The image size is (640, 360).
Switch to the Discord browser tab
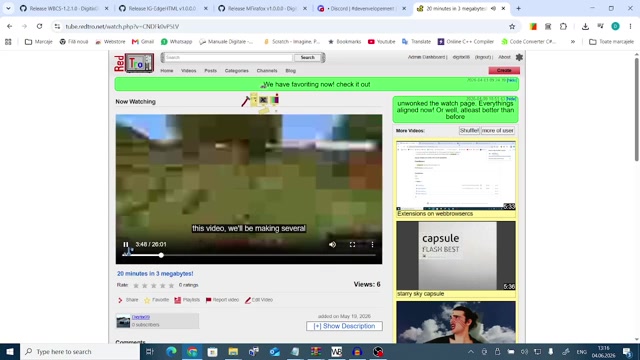click(362, 8)
